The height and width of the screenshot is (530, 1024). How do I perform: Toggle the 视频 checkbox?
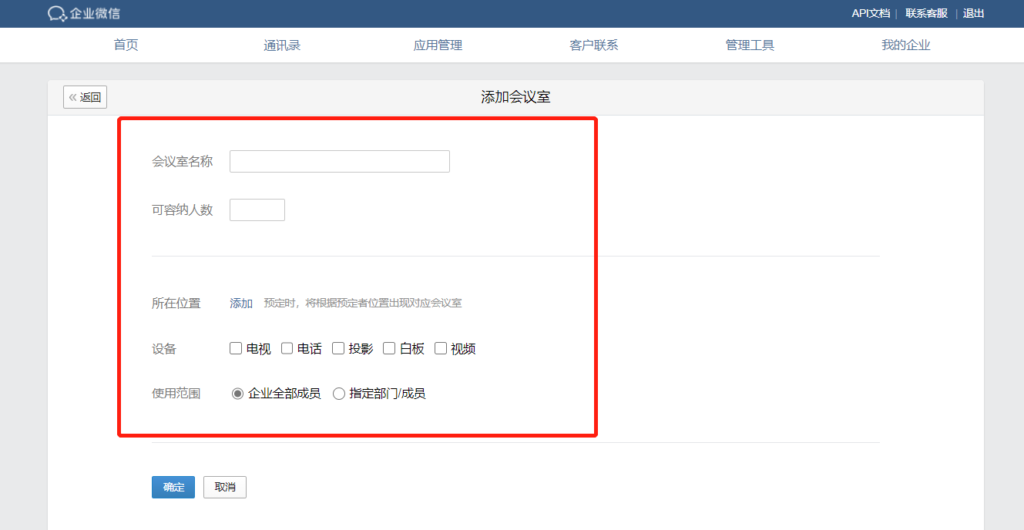440,349
